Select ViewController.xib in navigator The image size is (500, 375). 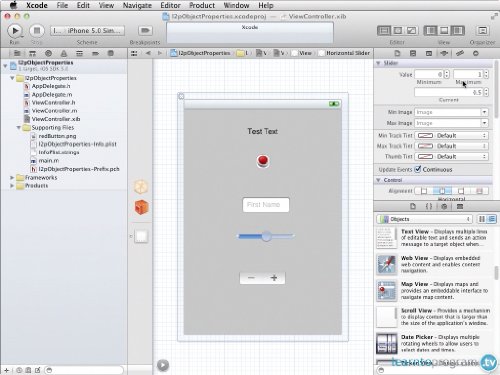pos(56,119)
